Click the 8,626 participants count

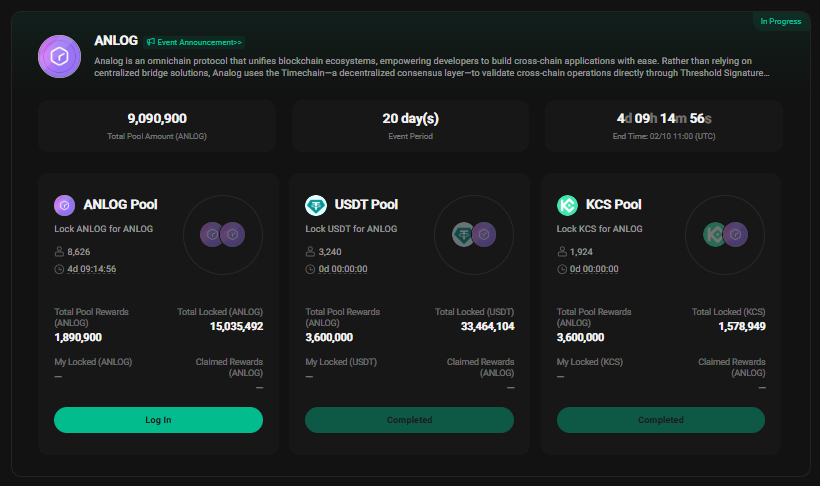point(78,252)
